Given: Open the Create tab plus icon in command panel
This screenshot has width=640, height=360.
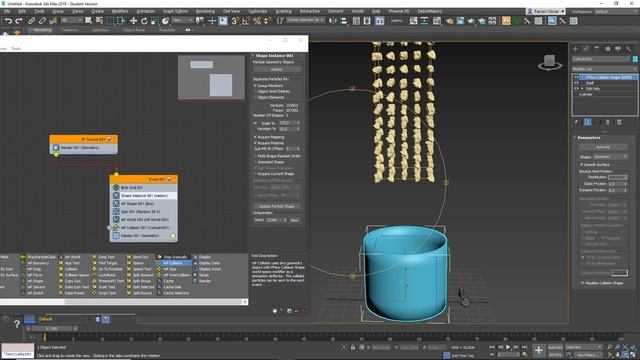Looking at the screenshot, I should coord(576,49).
